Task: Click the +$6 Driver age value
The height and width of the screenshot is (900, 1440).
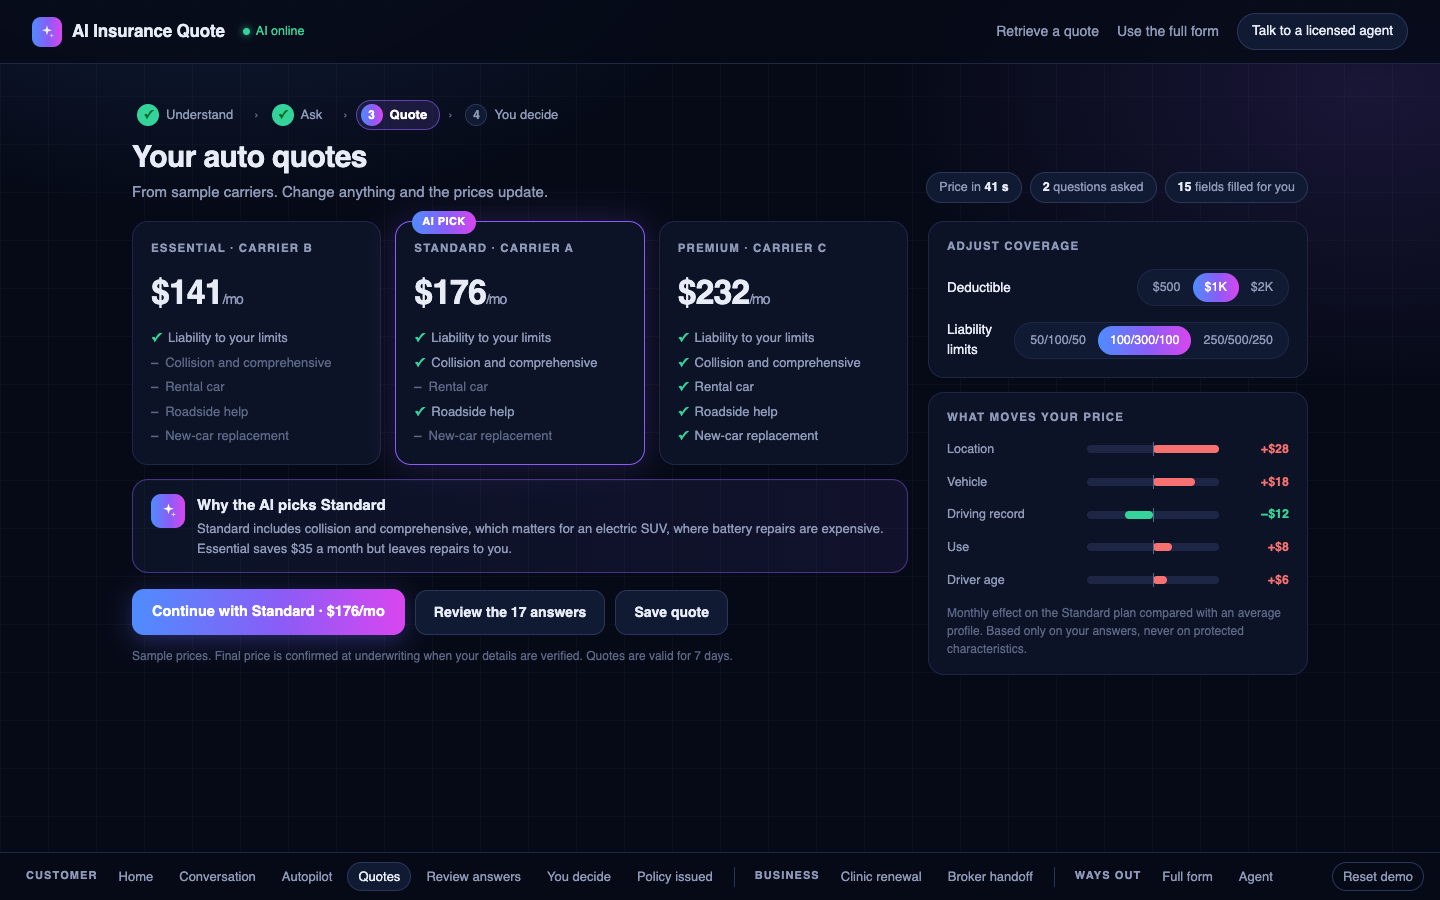Action: pos(1278,580)
